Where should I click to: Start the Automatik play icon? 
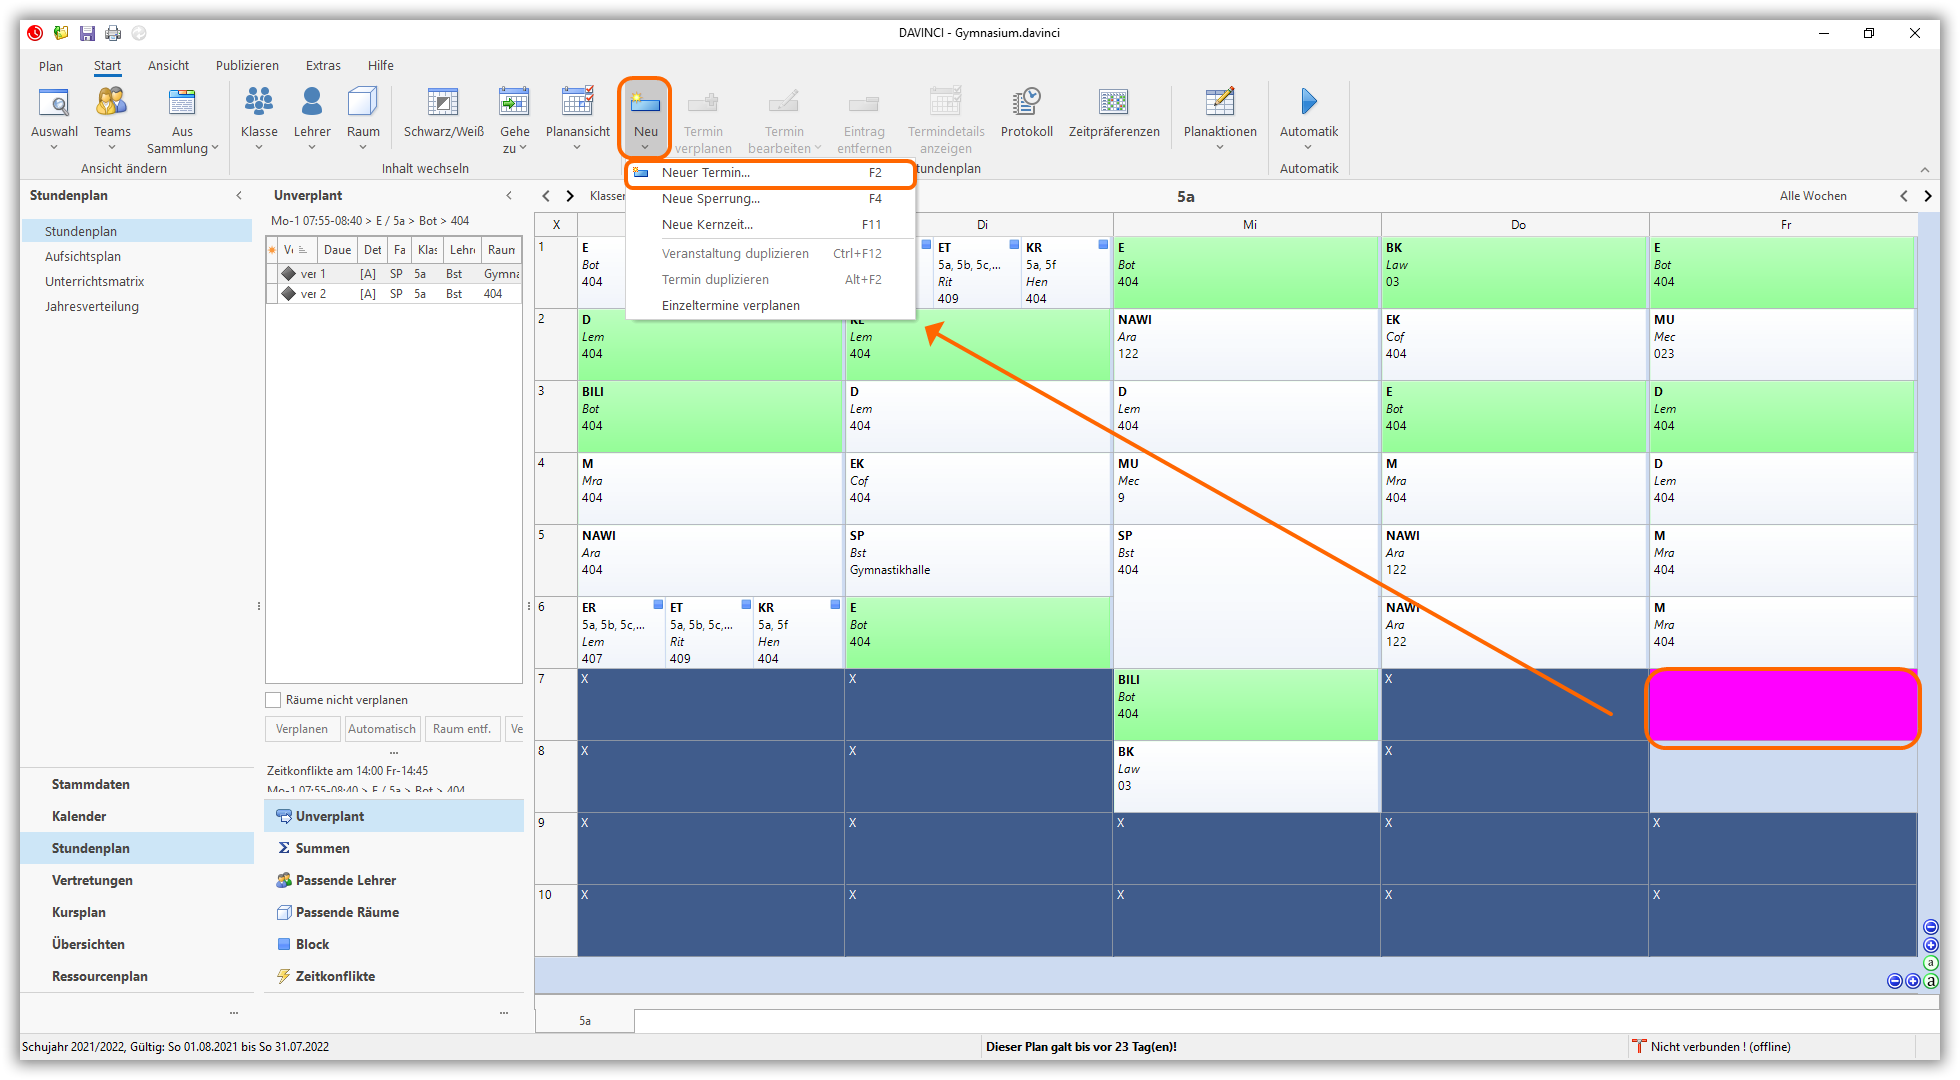[1308, 102]
